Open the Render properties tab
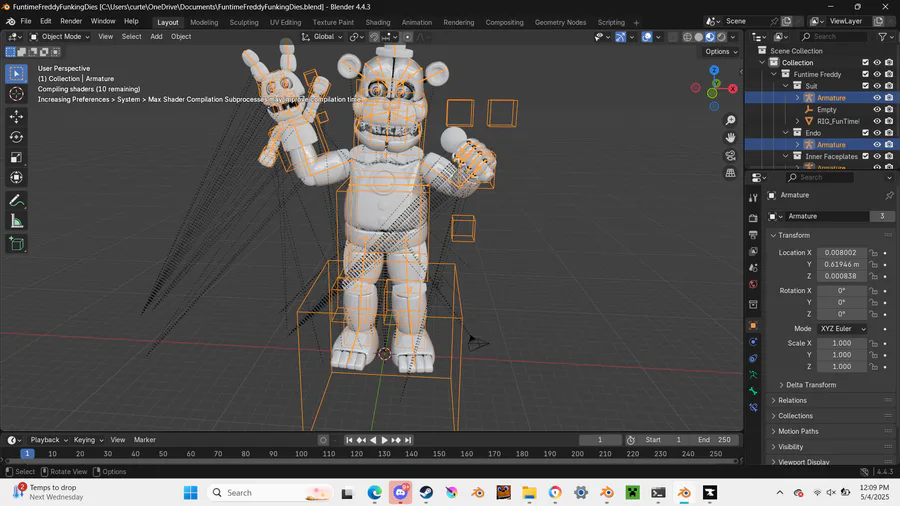This screenshot has width=900, height=506. pos(753,218)
